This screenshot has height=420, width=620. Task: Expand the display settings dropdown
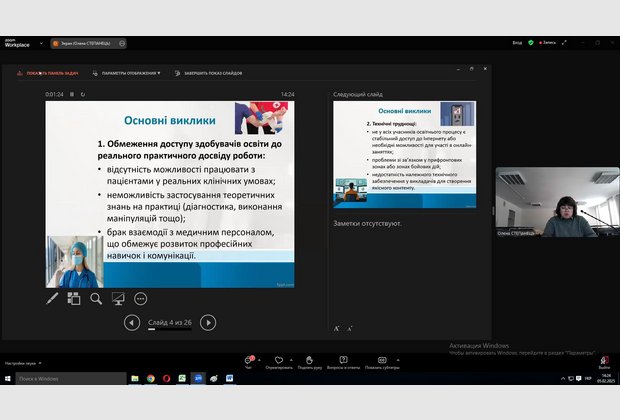tap(130, 73)
